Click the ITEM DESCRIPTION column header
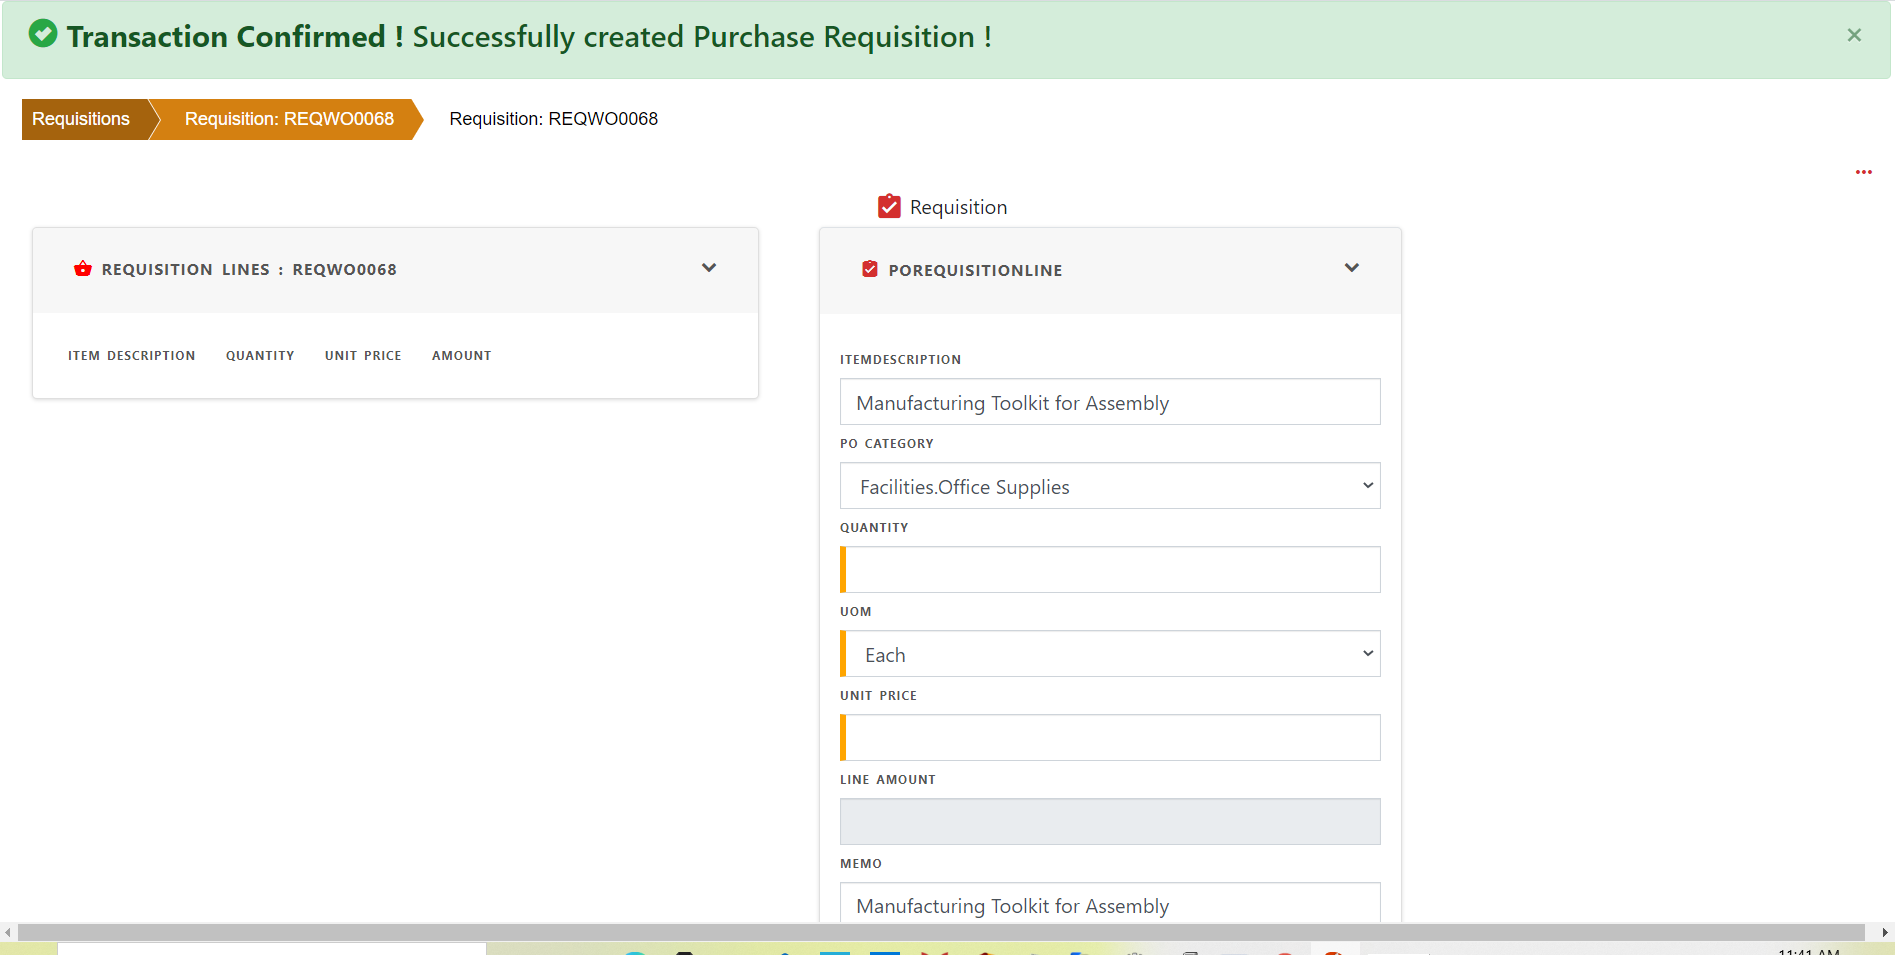The height and width of the screenshot is (955, 1895). tap(132, 356)
